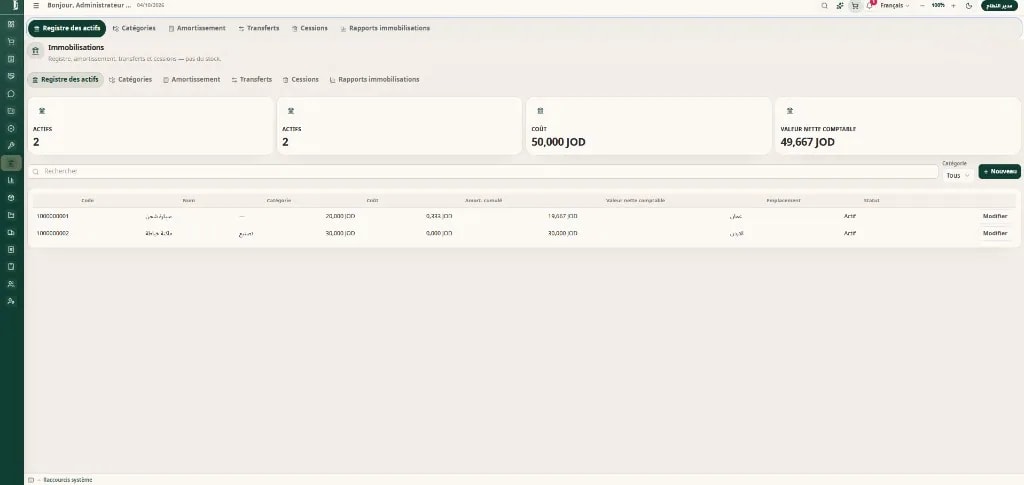
Task: Click Modifier for asset 1000000001
Action: click(x=995, y=216)
